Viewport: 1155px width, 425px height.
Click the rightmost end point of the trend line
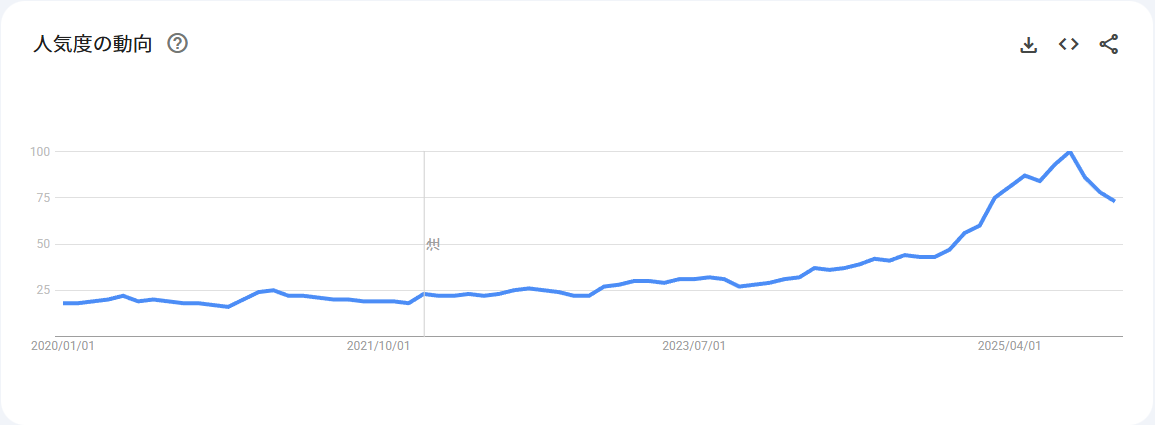[1114, 201]
